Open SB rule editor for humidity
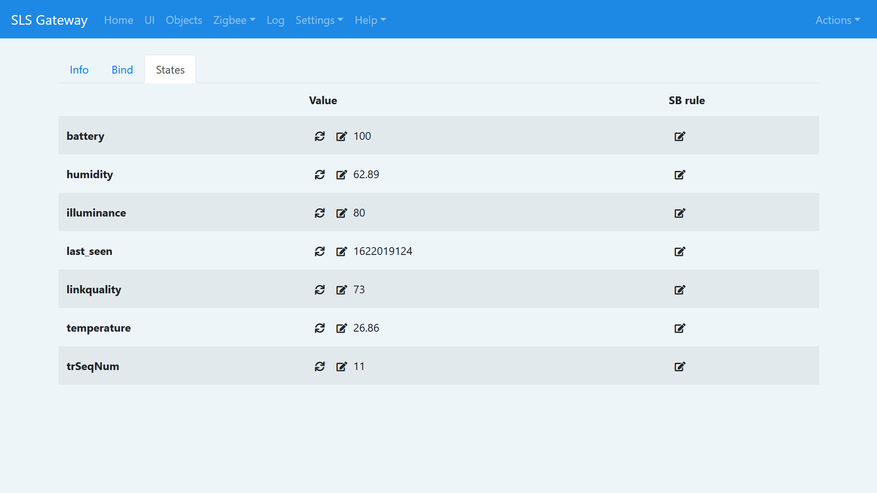This screenshot has width=877, height=493. (x=680, y=175)
